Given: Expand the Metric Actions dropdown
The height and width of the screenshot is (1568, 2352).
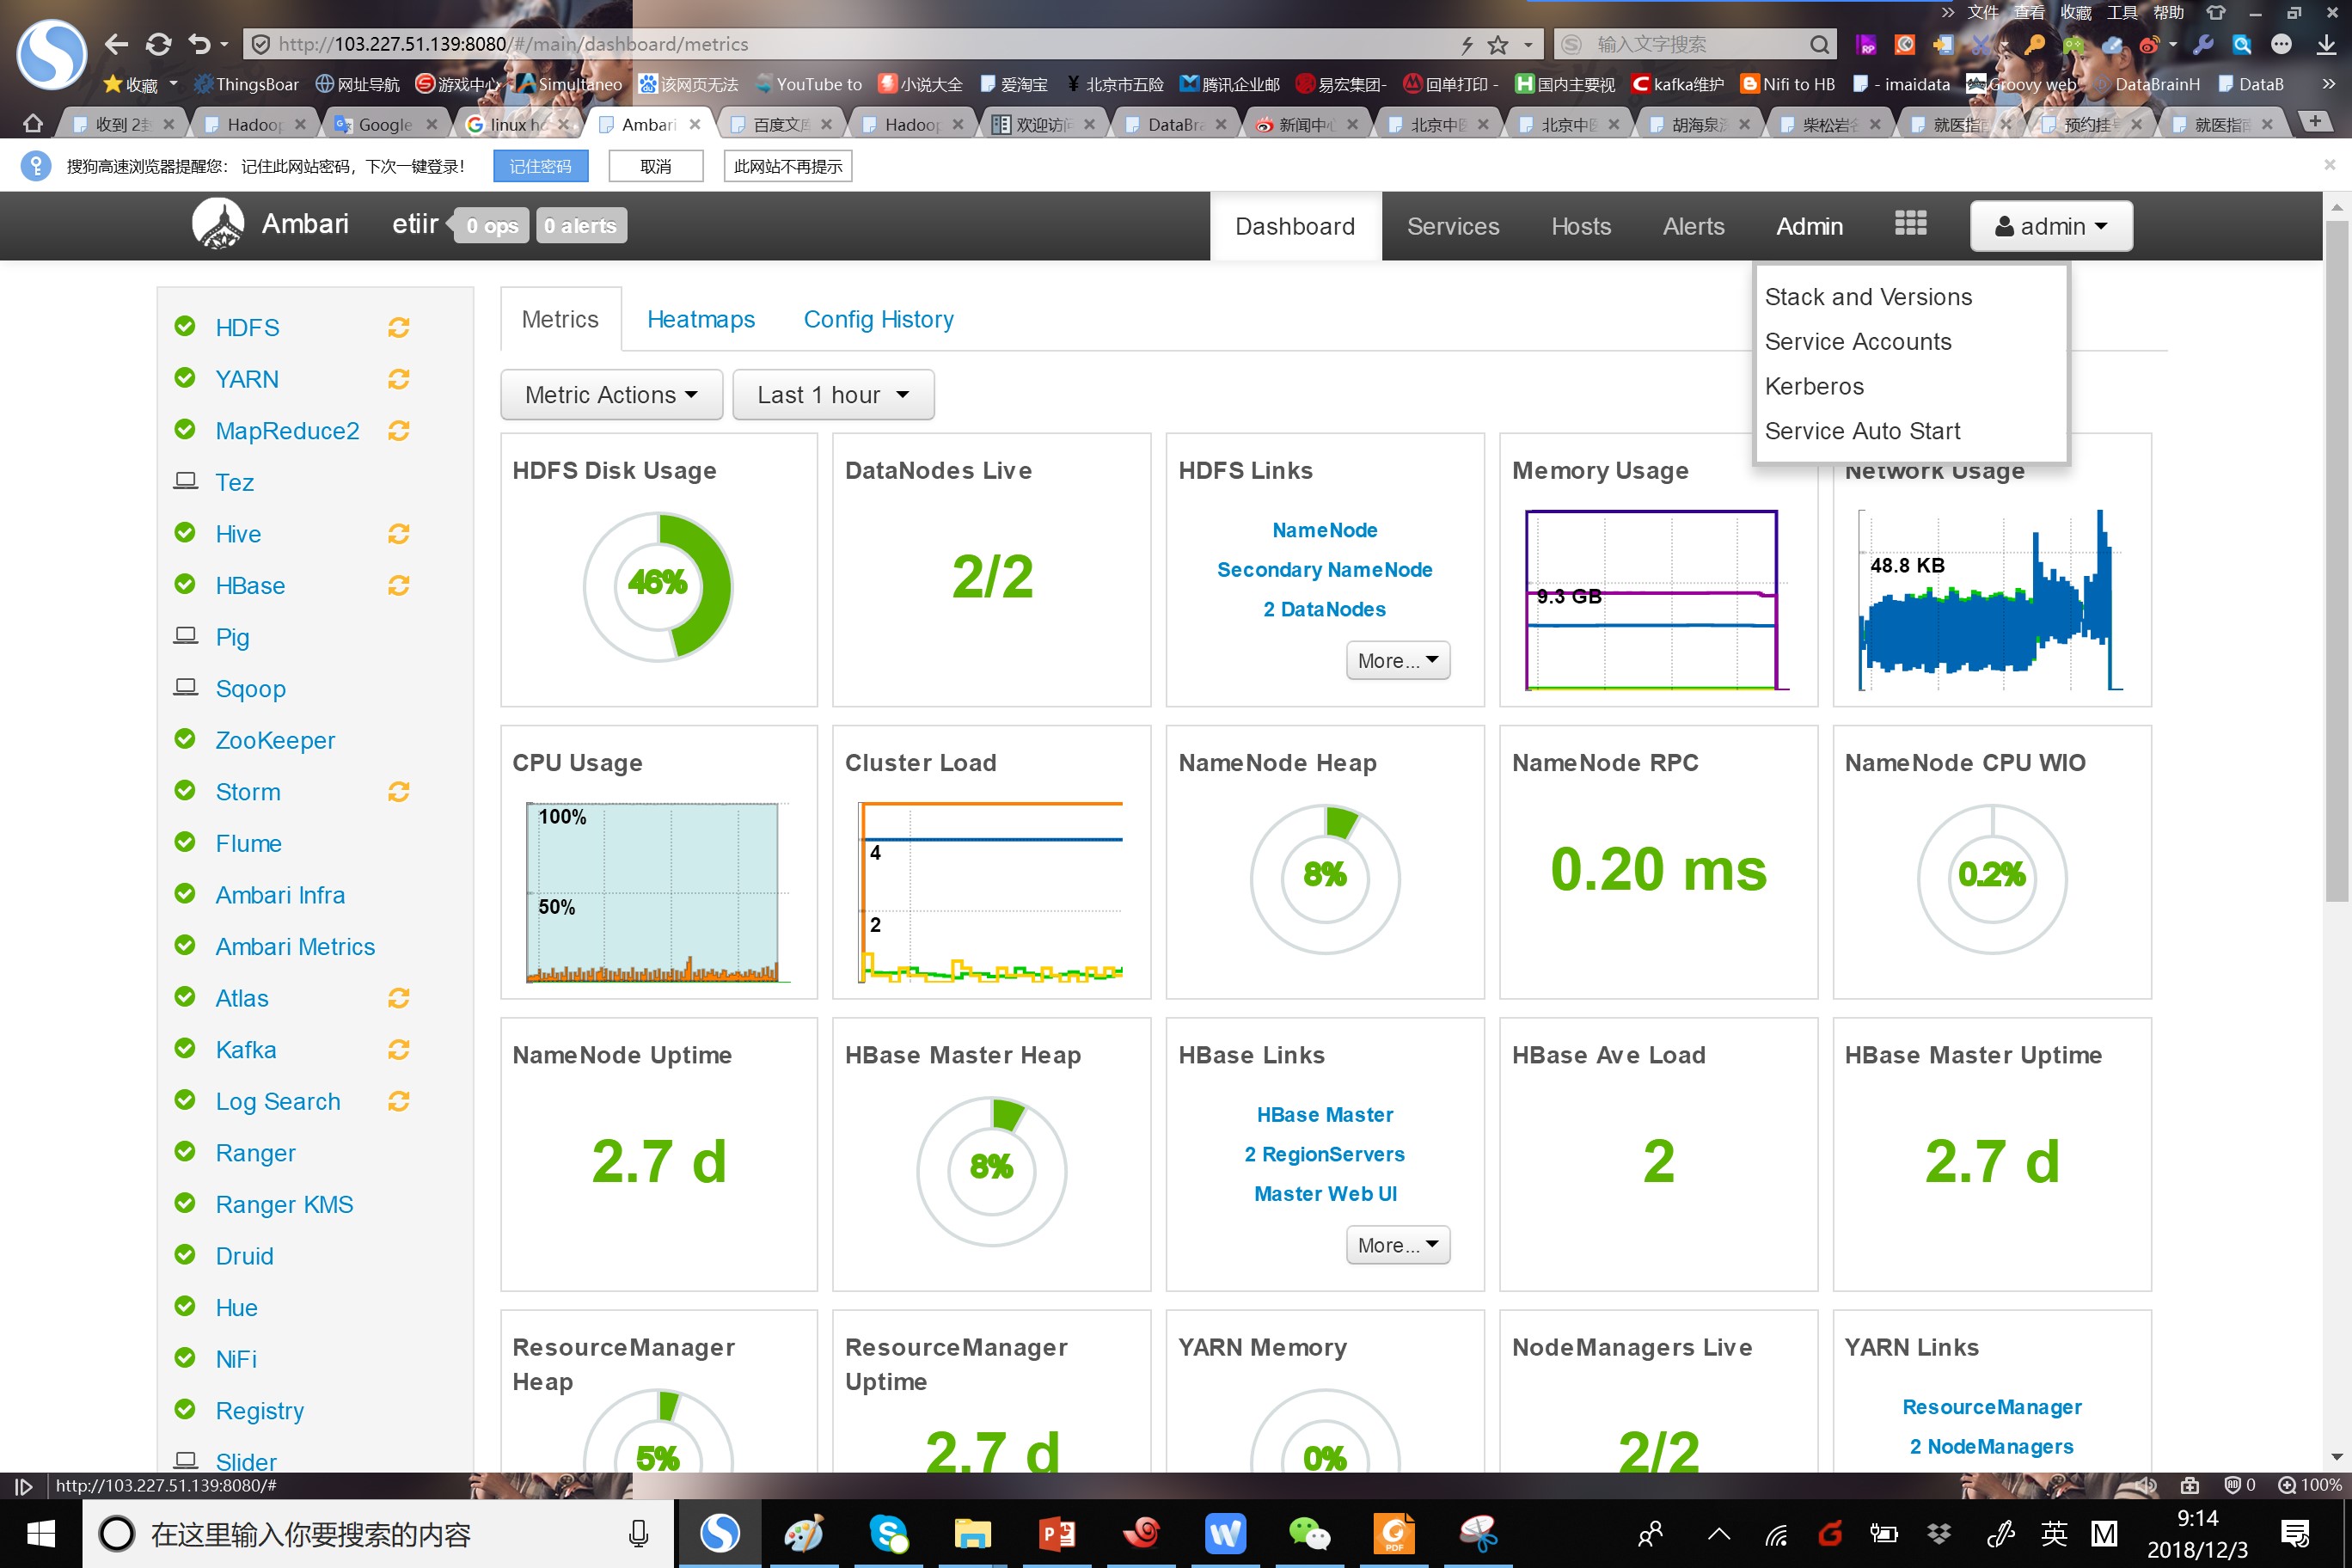Looking at the screenshot, I should click(x=611, y=394).
